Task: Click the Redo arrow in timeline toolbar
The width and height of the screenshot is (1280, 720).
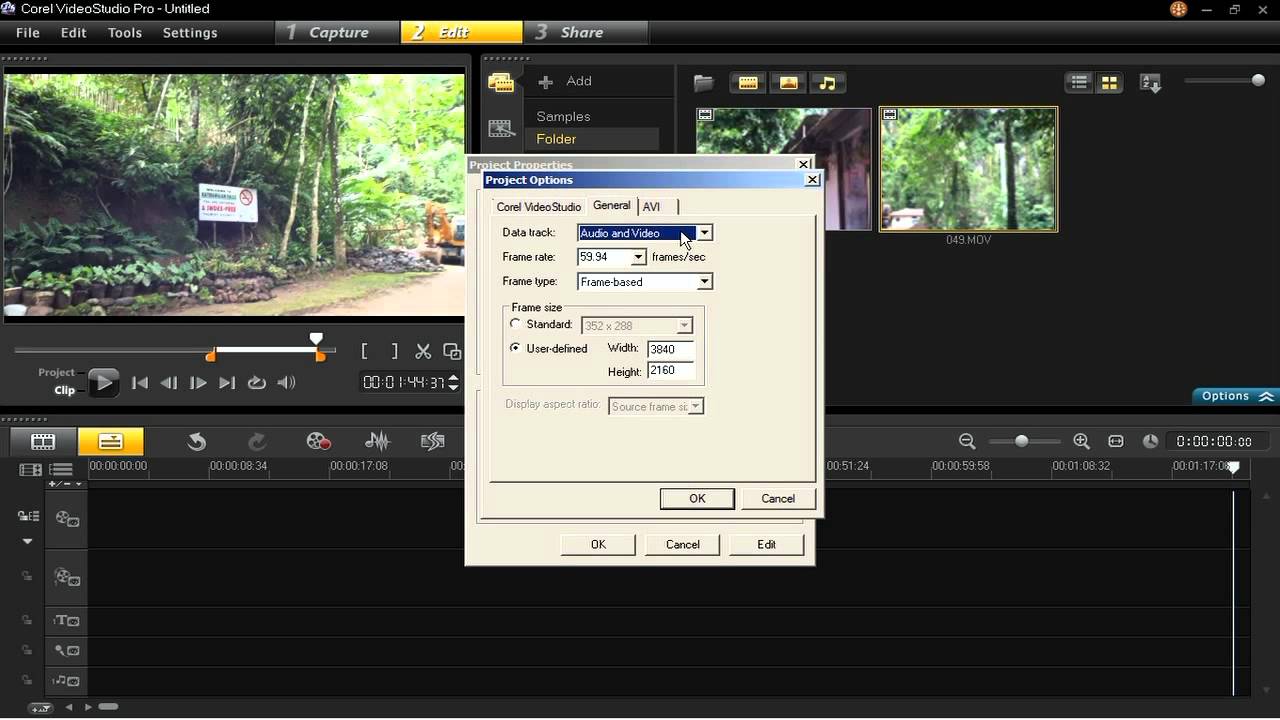Action: [257, 441]
